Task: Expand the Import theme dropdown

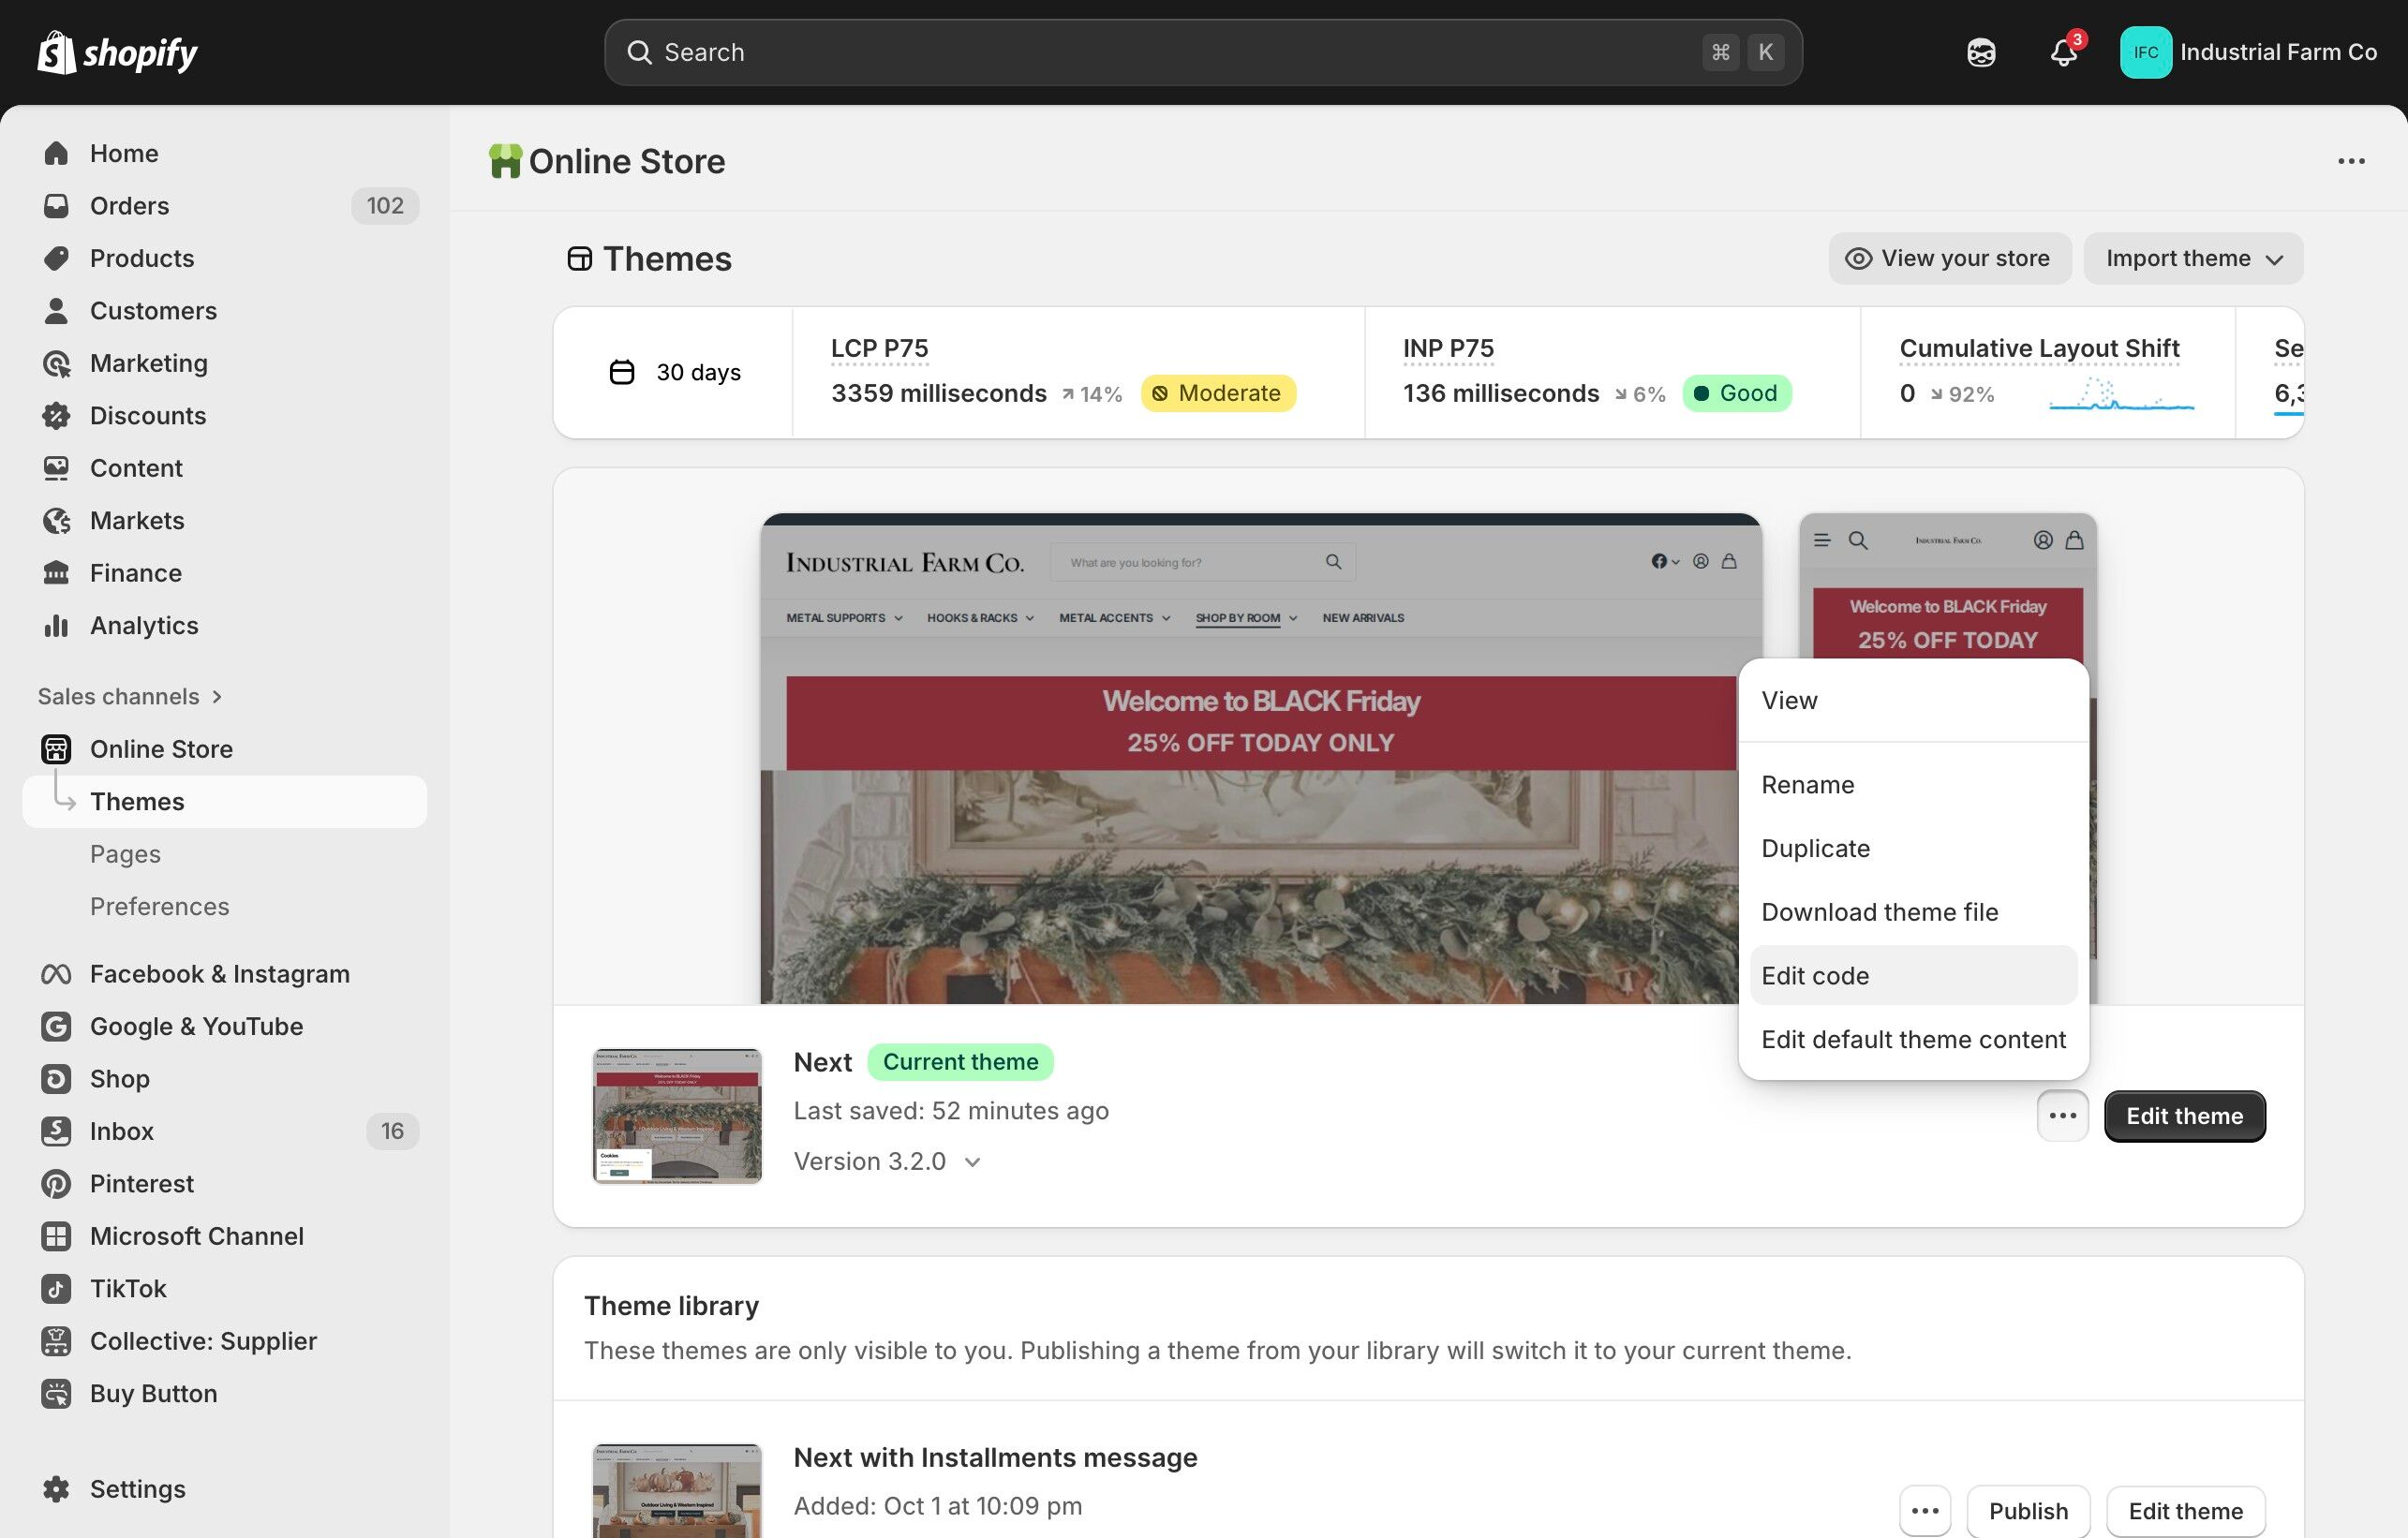Action: click(x=2192, y=258)
